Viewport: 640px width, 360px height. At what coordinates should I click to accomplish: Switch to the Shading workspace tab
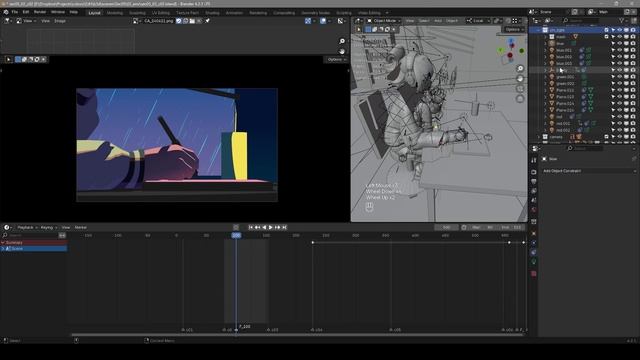[x=212, y=13]
